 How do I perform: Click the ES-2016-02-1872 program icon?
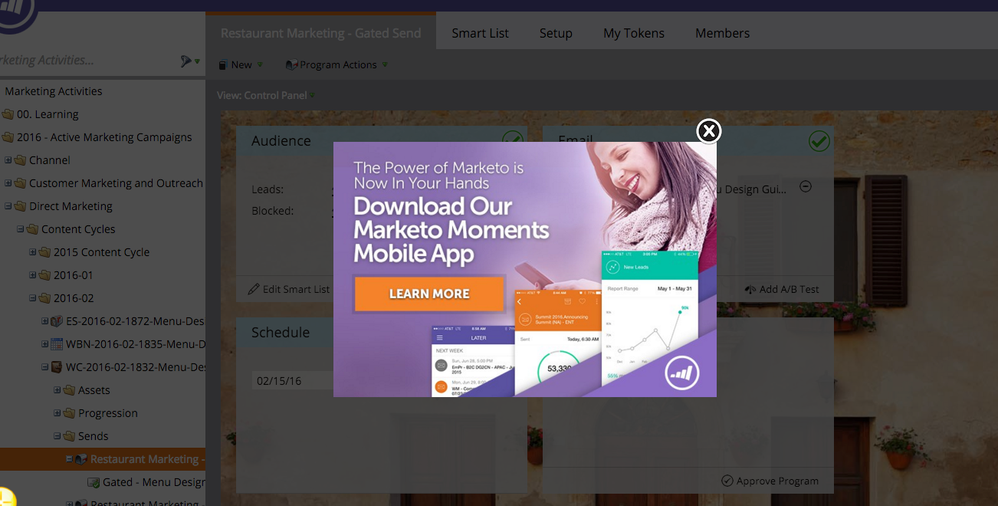click(x=56, y=321)
